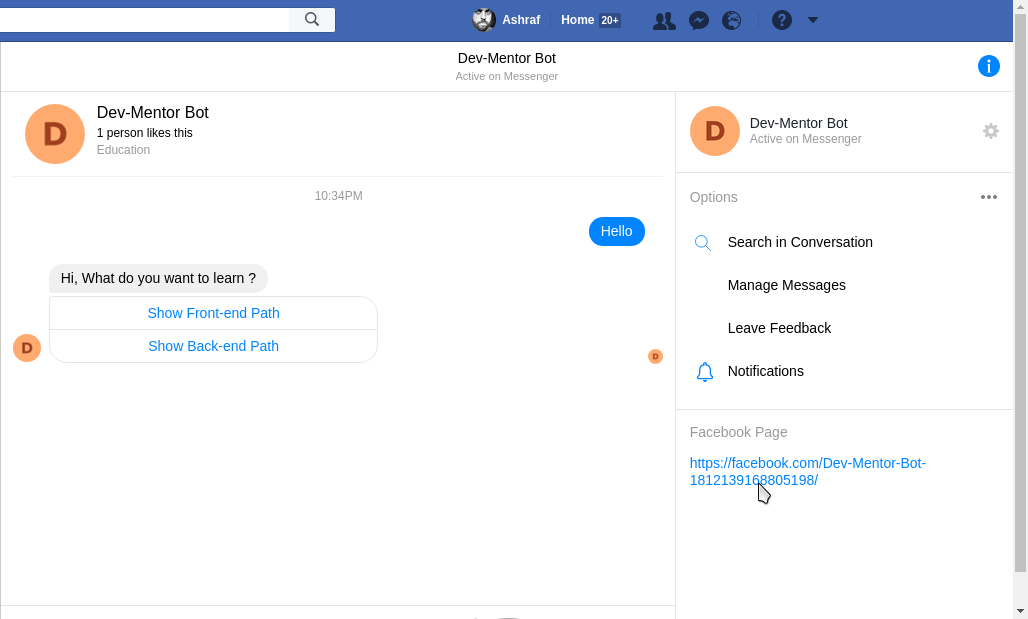This screenshot has height=619, width=1028.
Task: Click the Education category label
Action: point(123,150)
